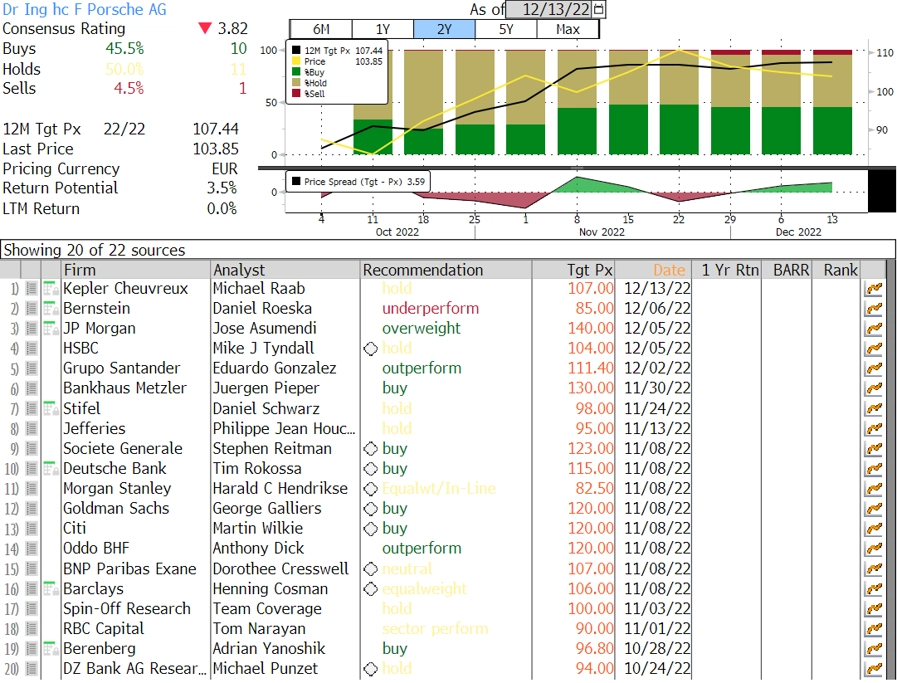The width and height of the screenshot is (897, 683).
Task: Click the diamond icon beside Stephen Reitman's buy rating
Action: [371, 449]
